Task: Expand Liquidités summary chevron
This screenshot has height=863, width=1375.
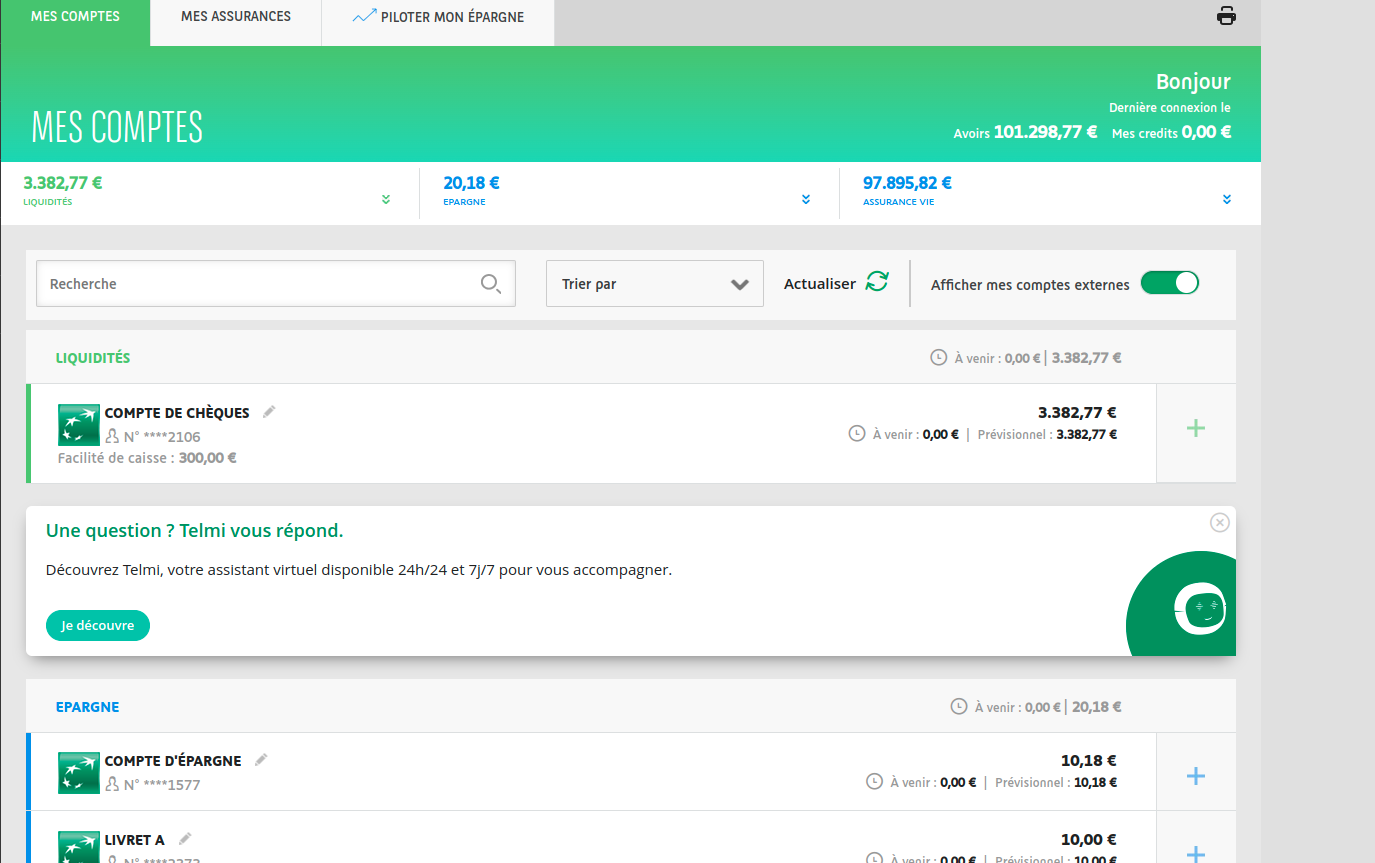Action: (x=386, y=200)
